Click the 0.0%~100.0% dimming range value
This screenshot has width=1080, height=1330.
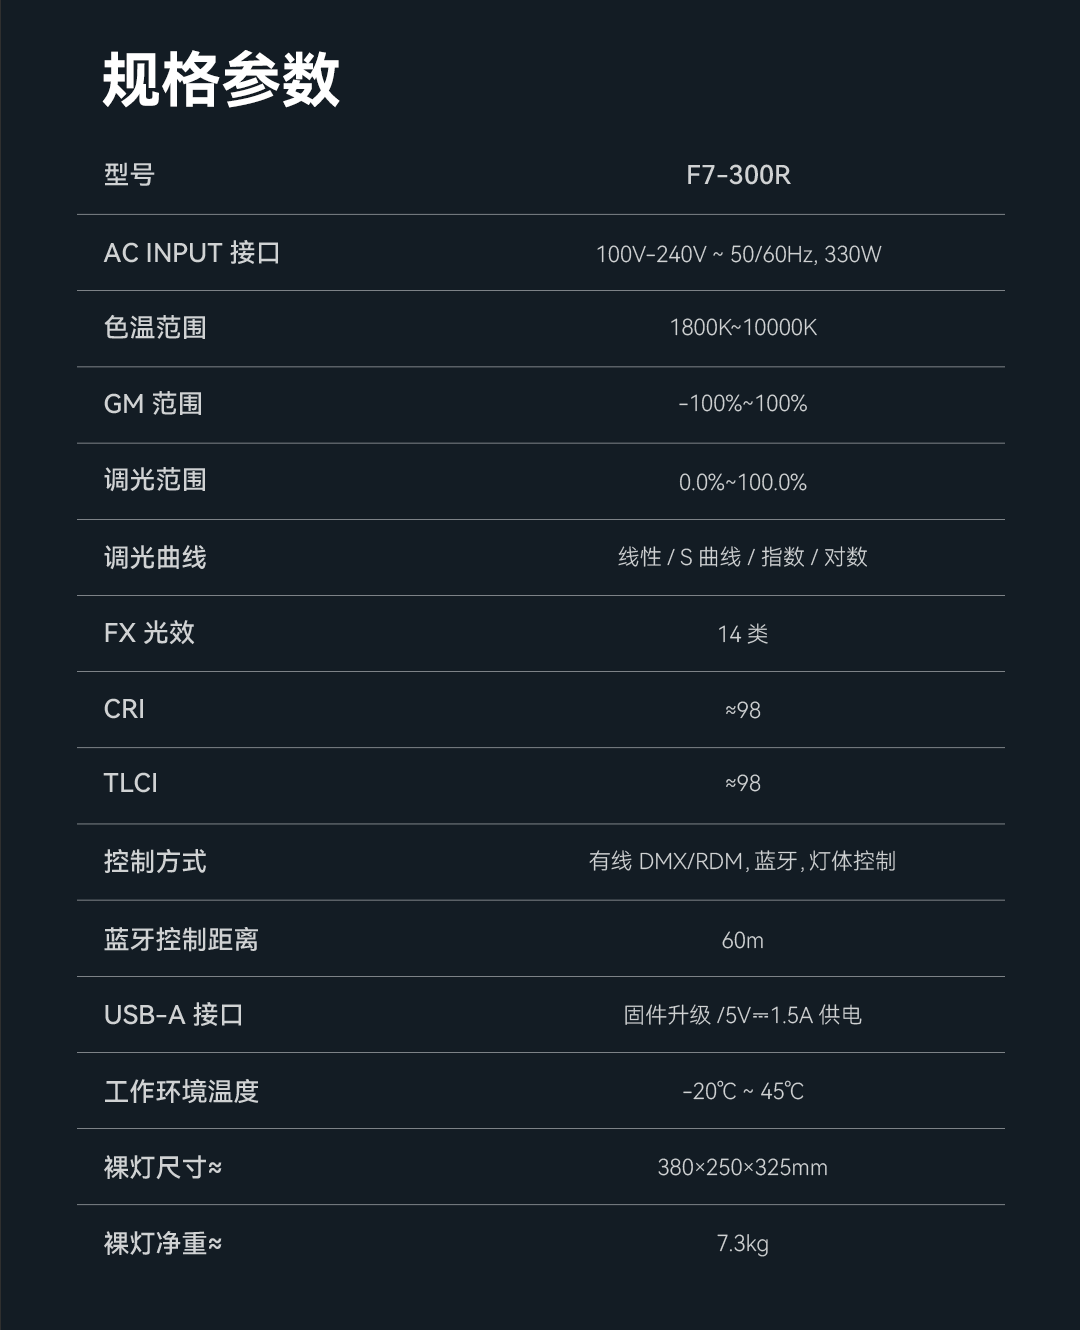743,482
